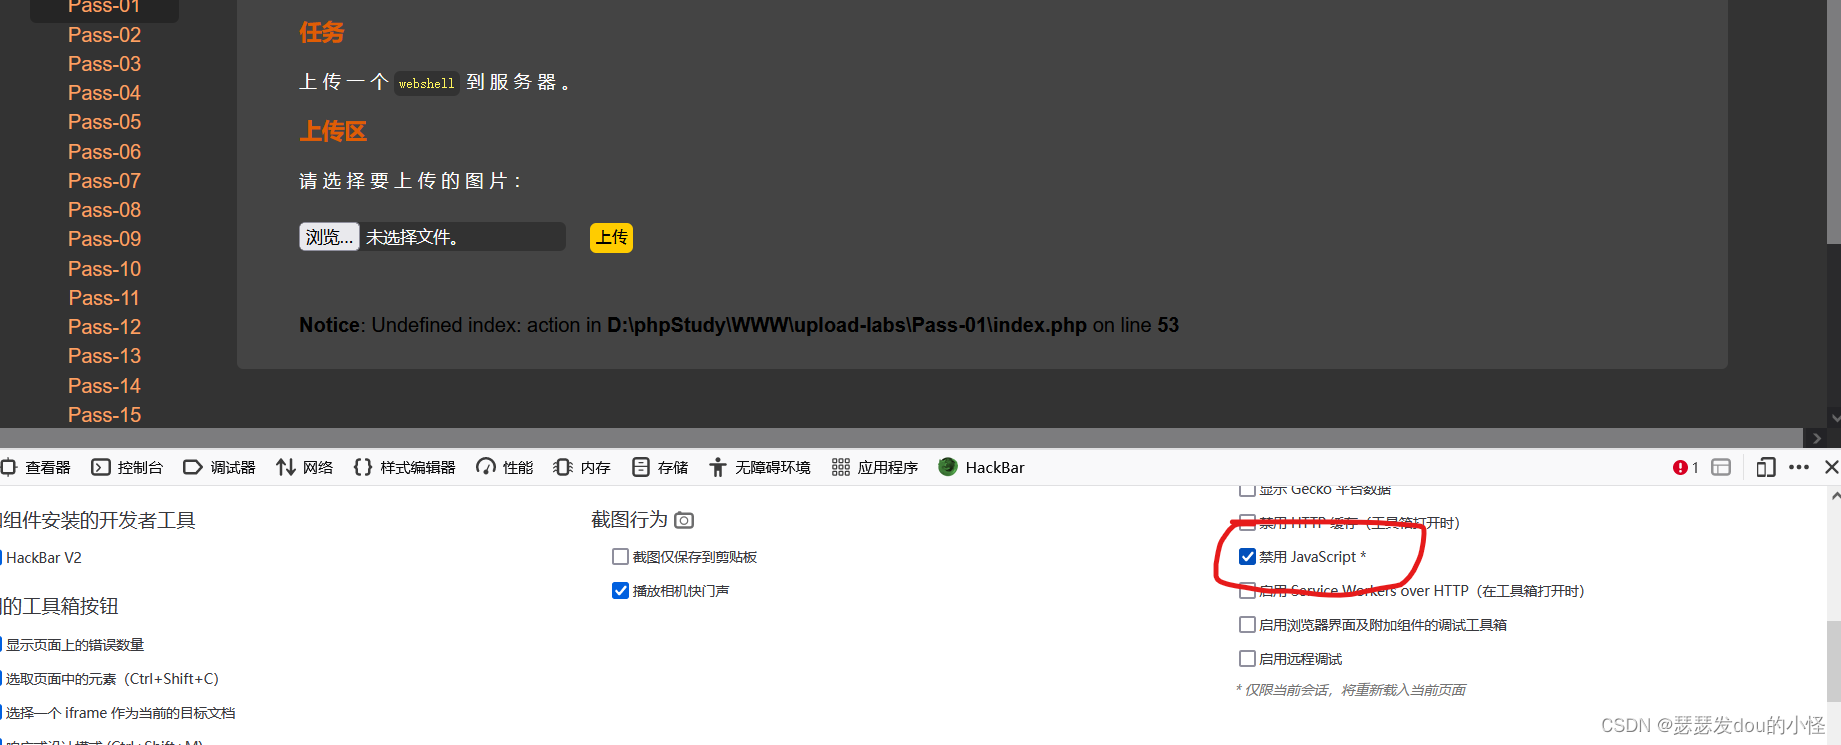
Task: Open the Pass-12 lab link
Action: coord(104,327)
